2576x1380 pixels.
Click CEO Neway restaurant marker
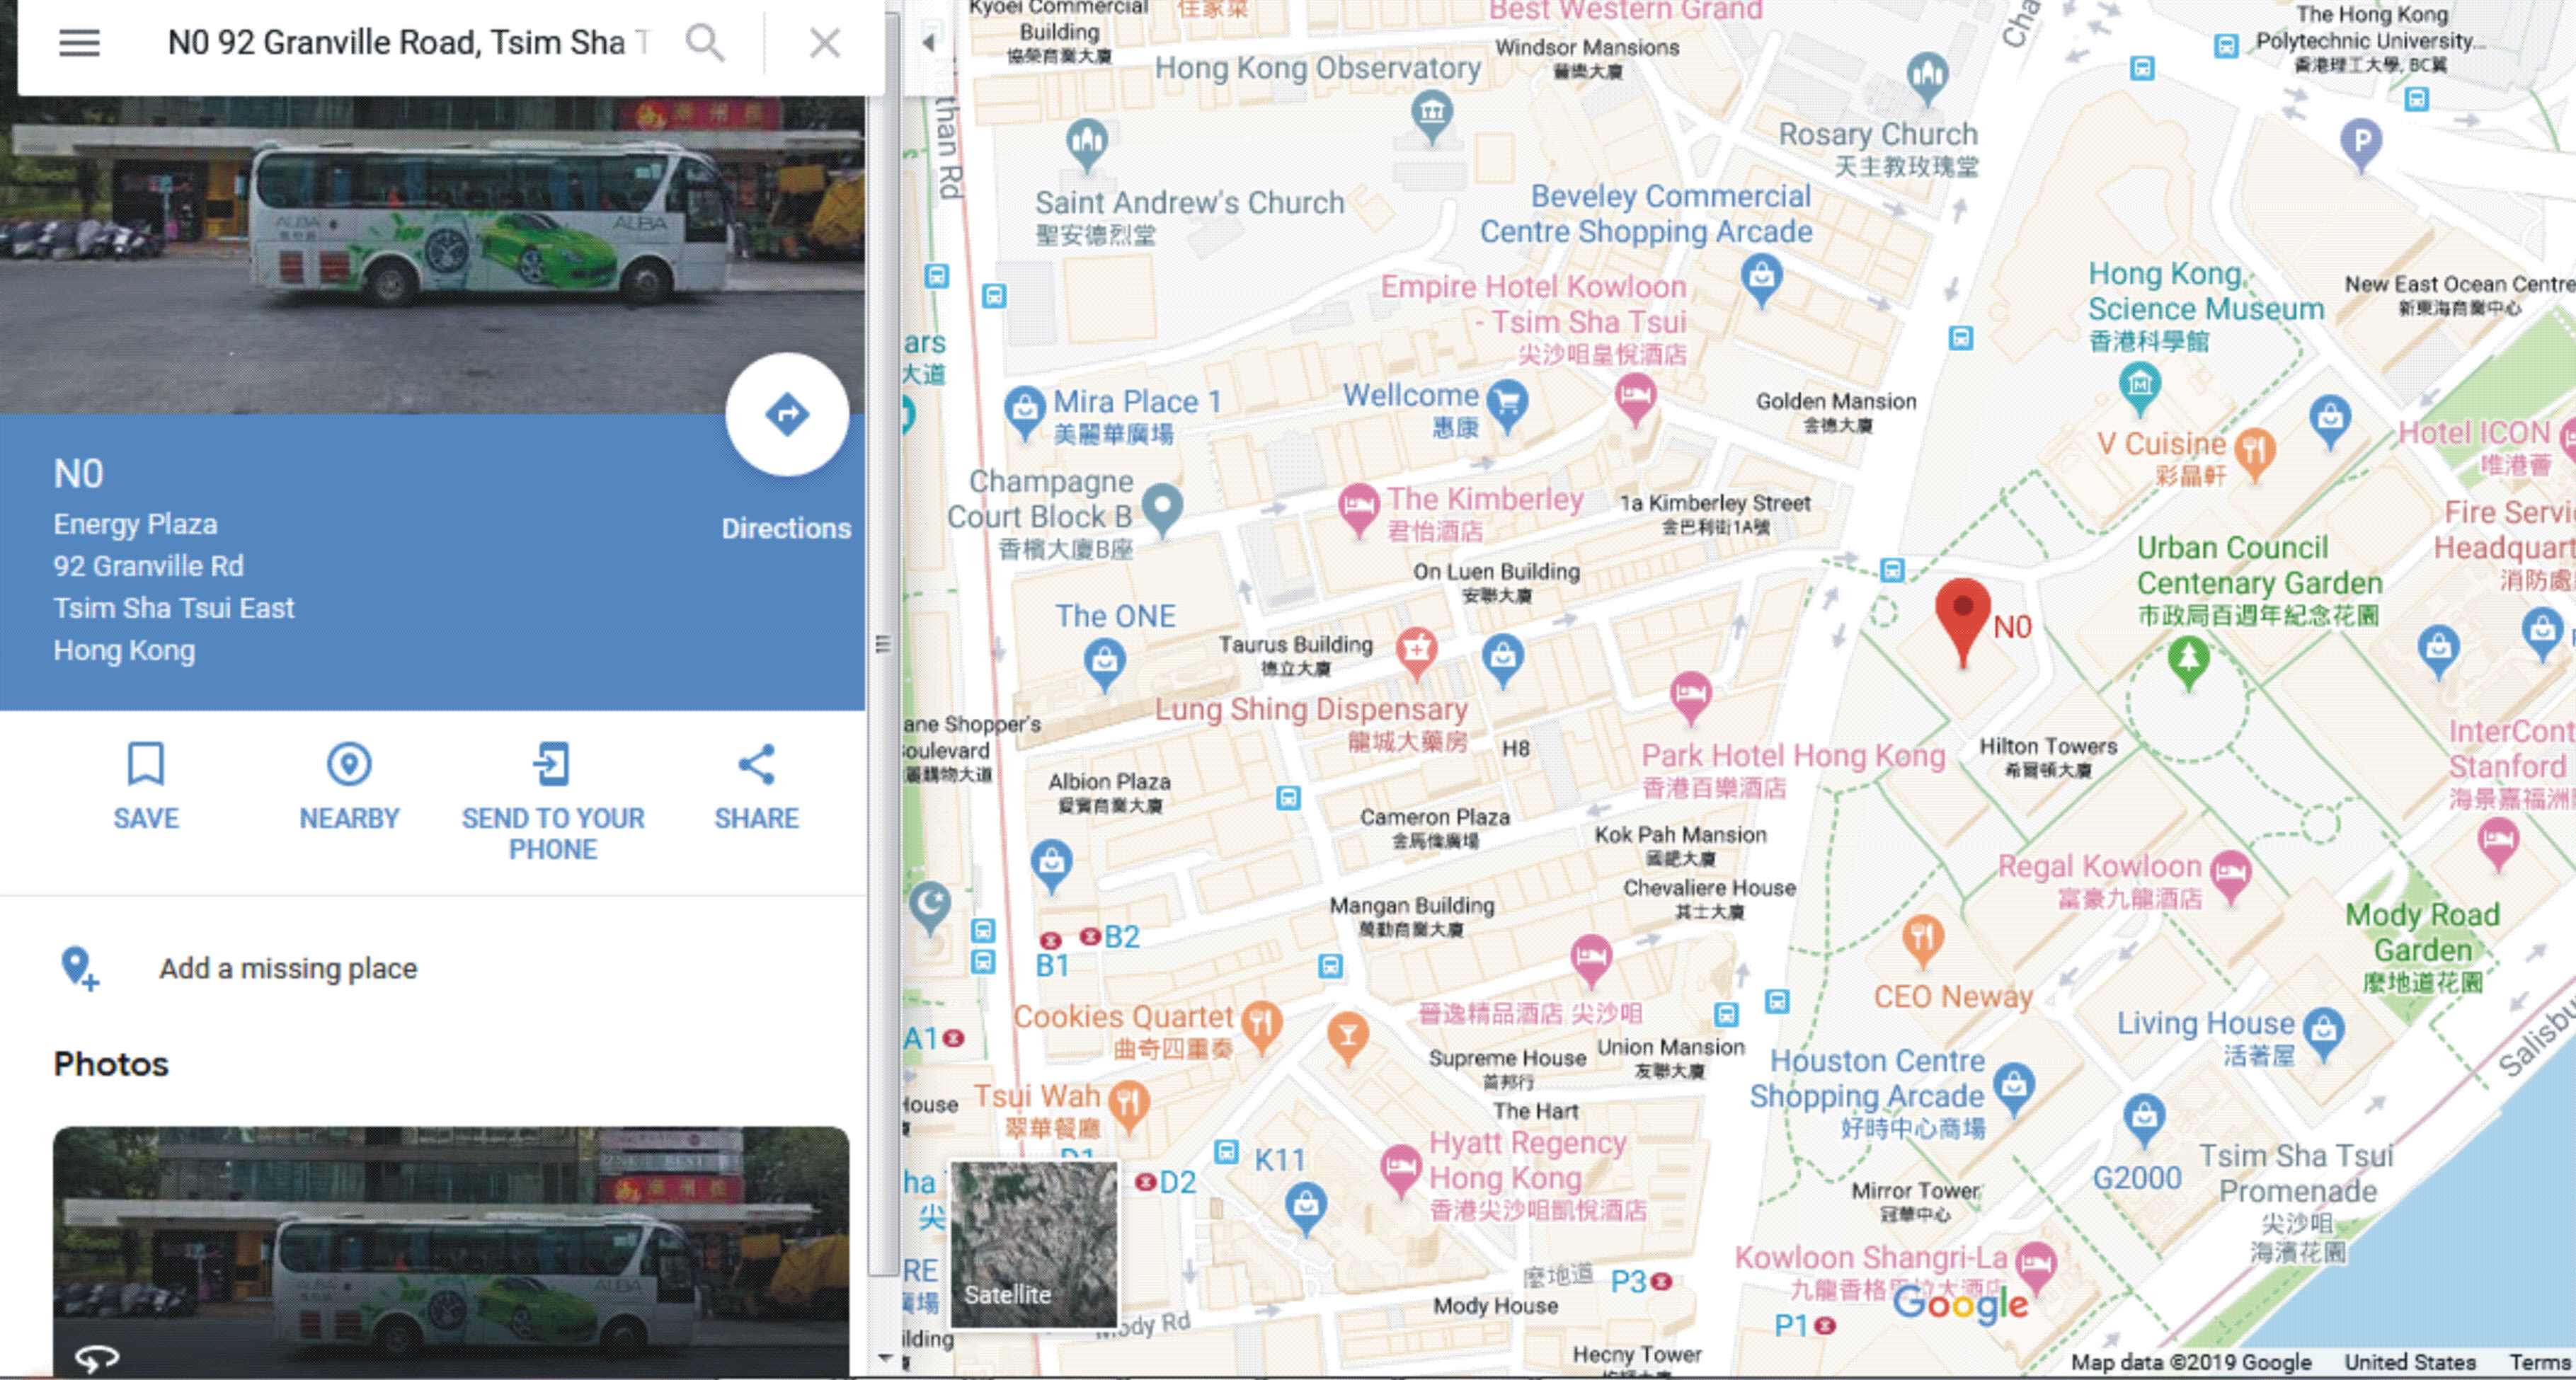point(1922,942)
